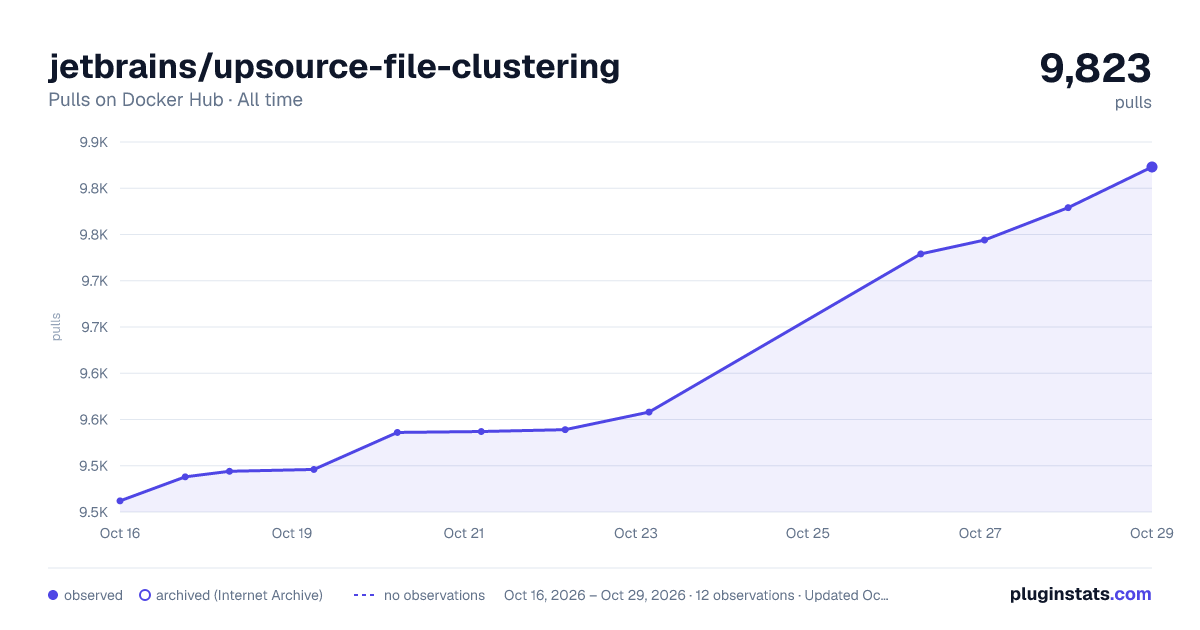1200x630 pixels.
Task: Click the chart title jetbrains/upsource-file-clustering
Action: [334, 67]
